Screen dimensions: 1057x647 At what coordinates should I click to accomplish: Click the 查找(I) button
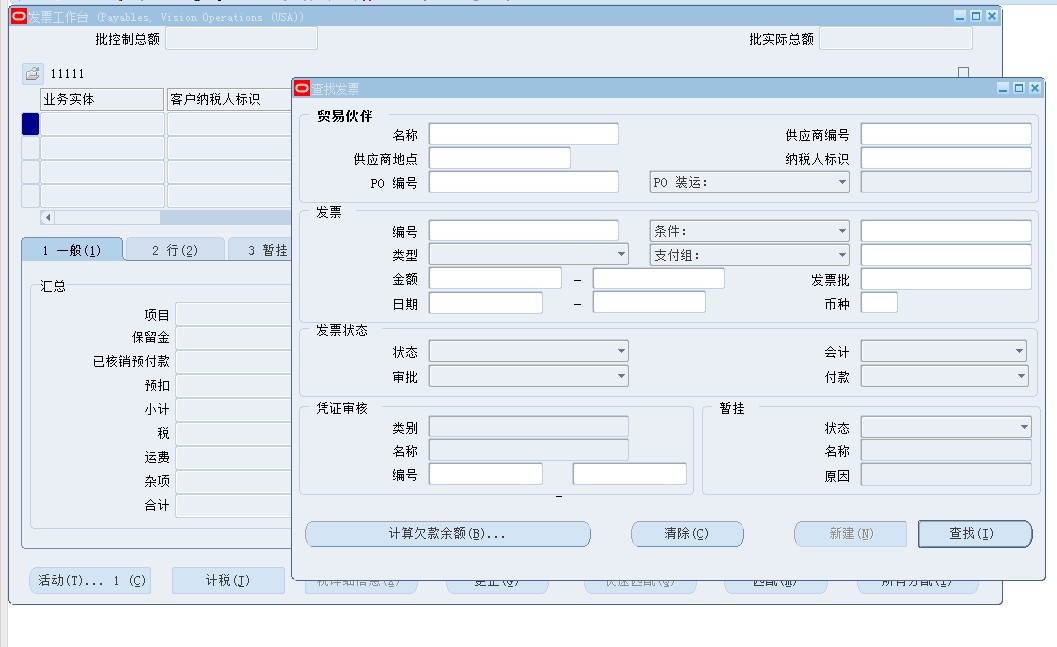(975, 534)
